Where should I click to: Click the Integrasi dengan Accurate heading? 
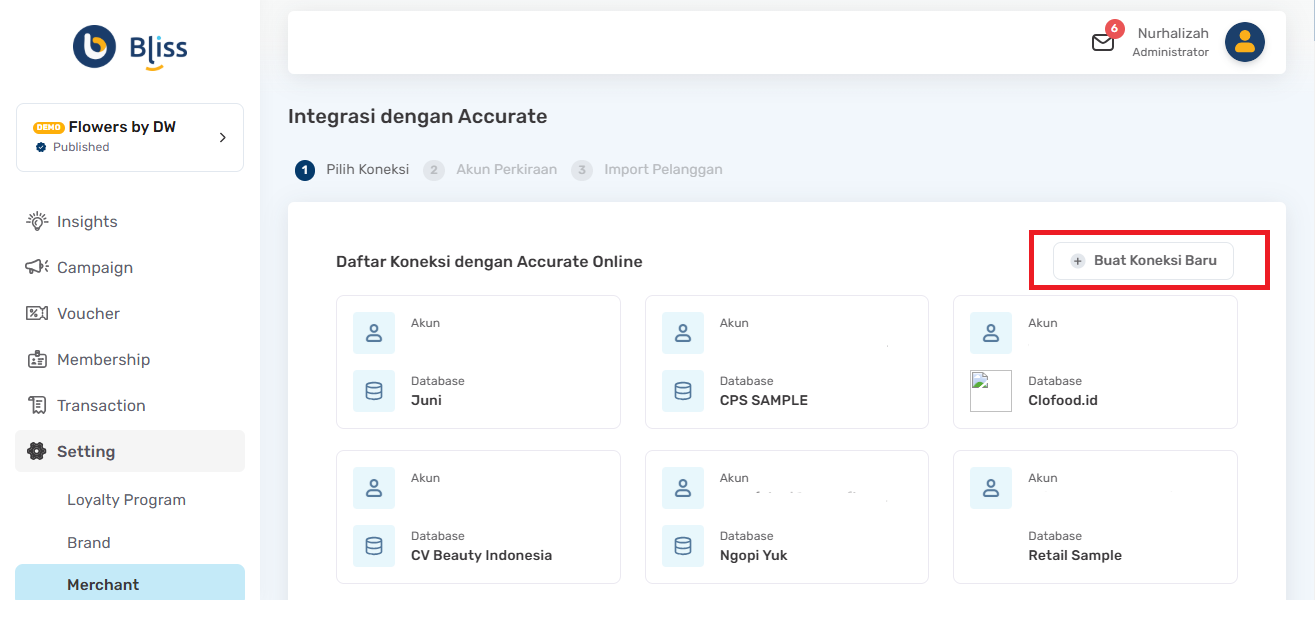coord(418,116)
